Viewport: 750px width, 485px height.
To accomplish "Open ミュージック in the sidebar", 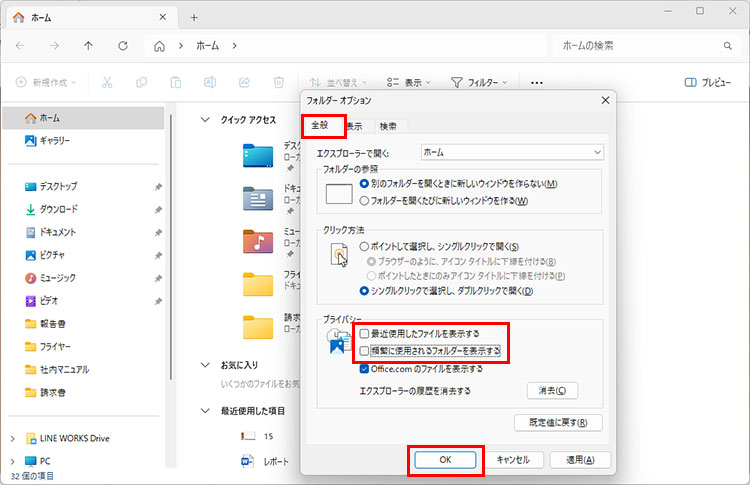I will tap(50, 278).
